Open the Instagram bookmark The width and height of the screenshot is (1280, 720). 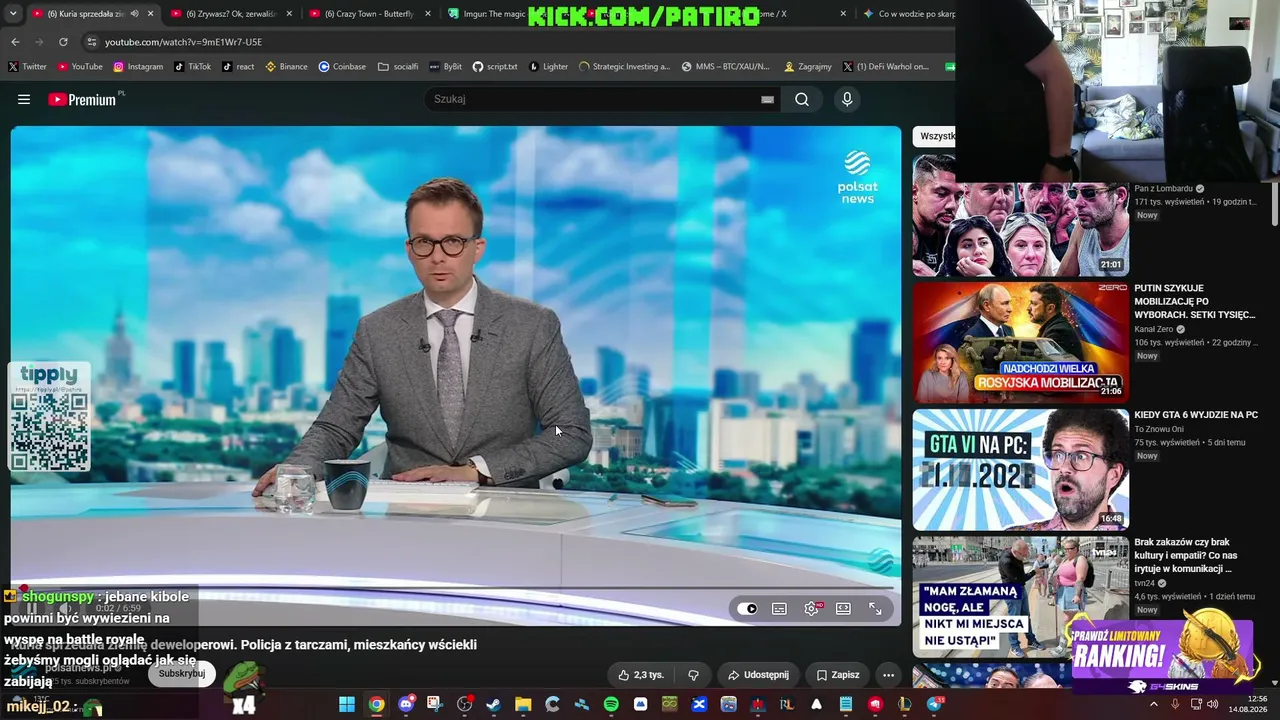click(138, 67)
